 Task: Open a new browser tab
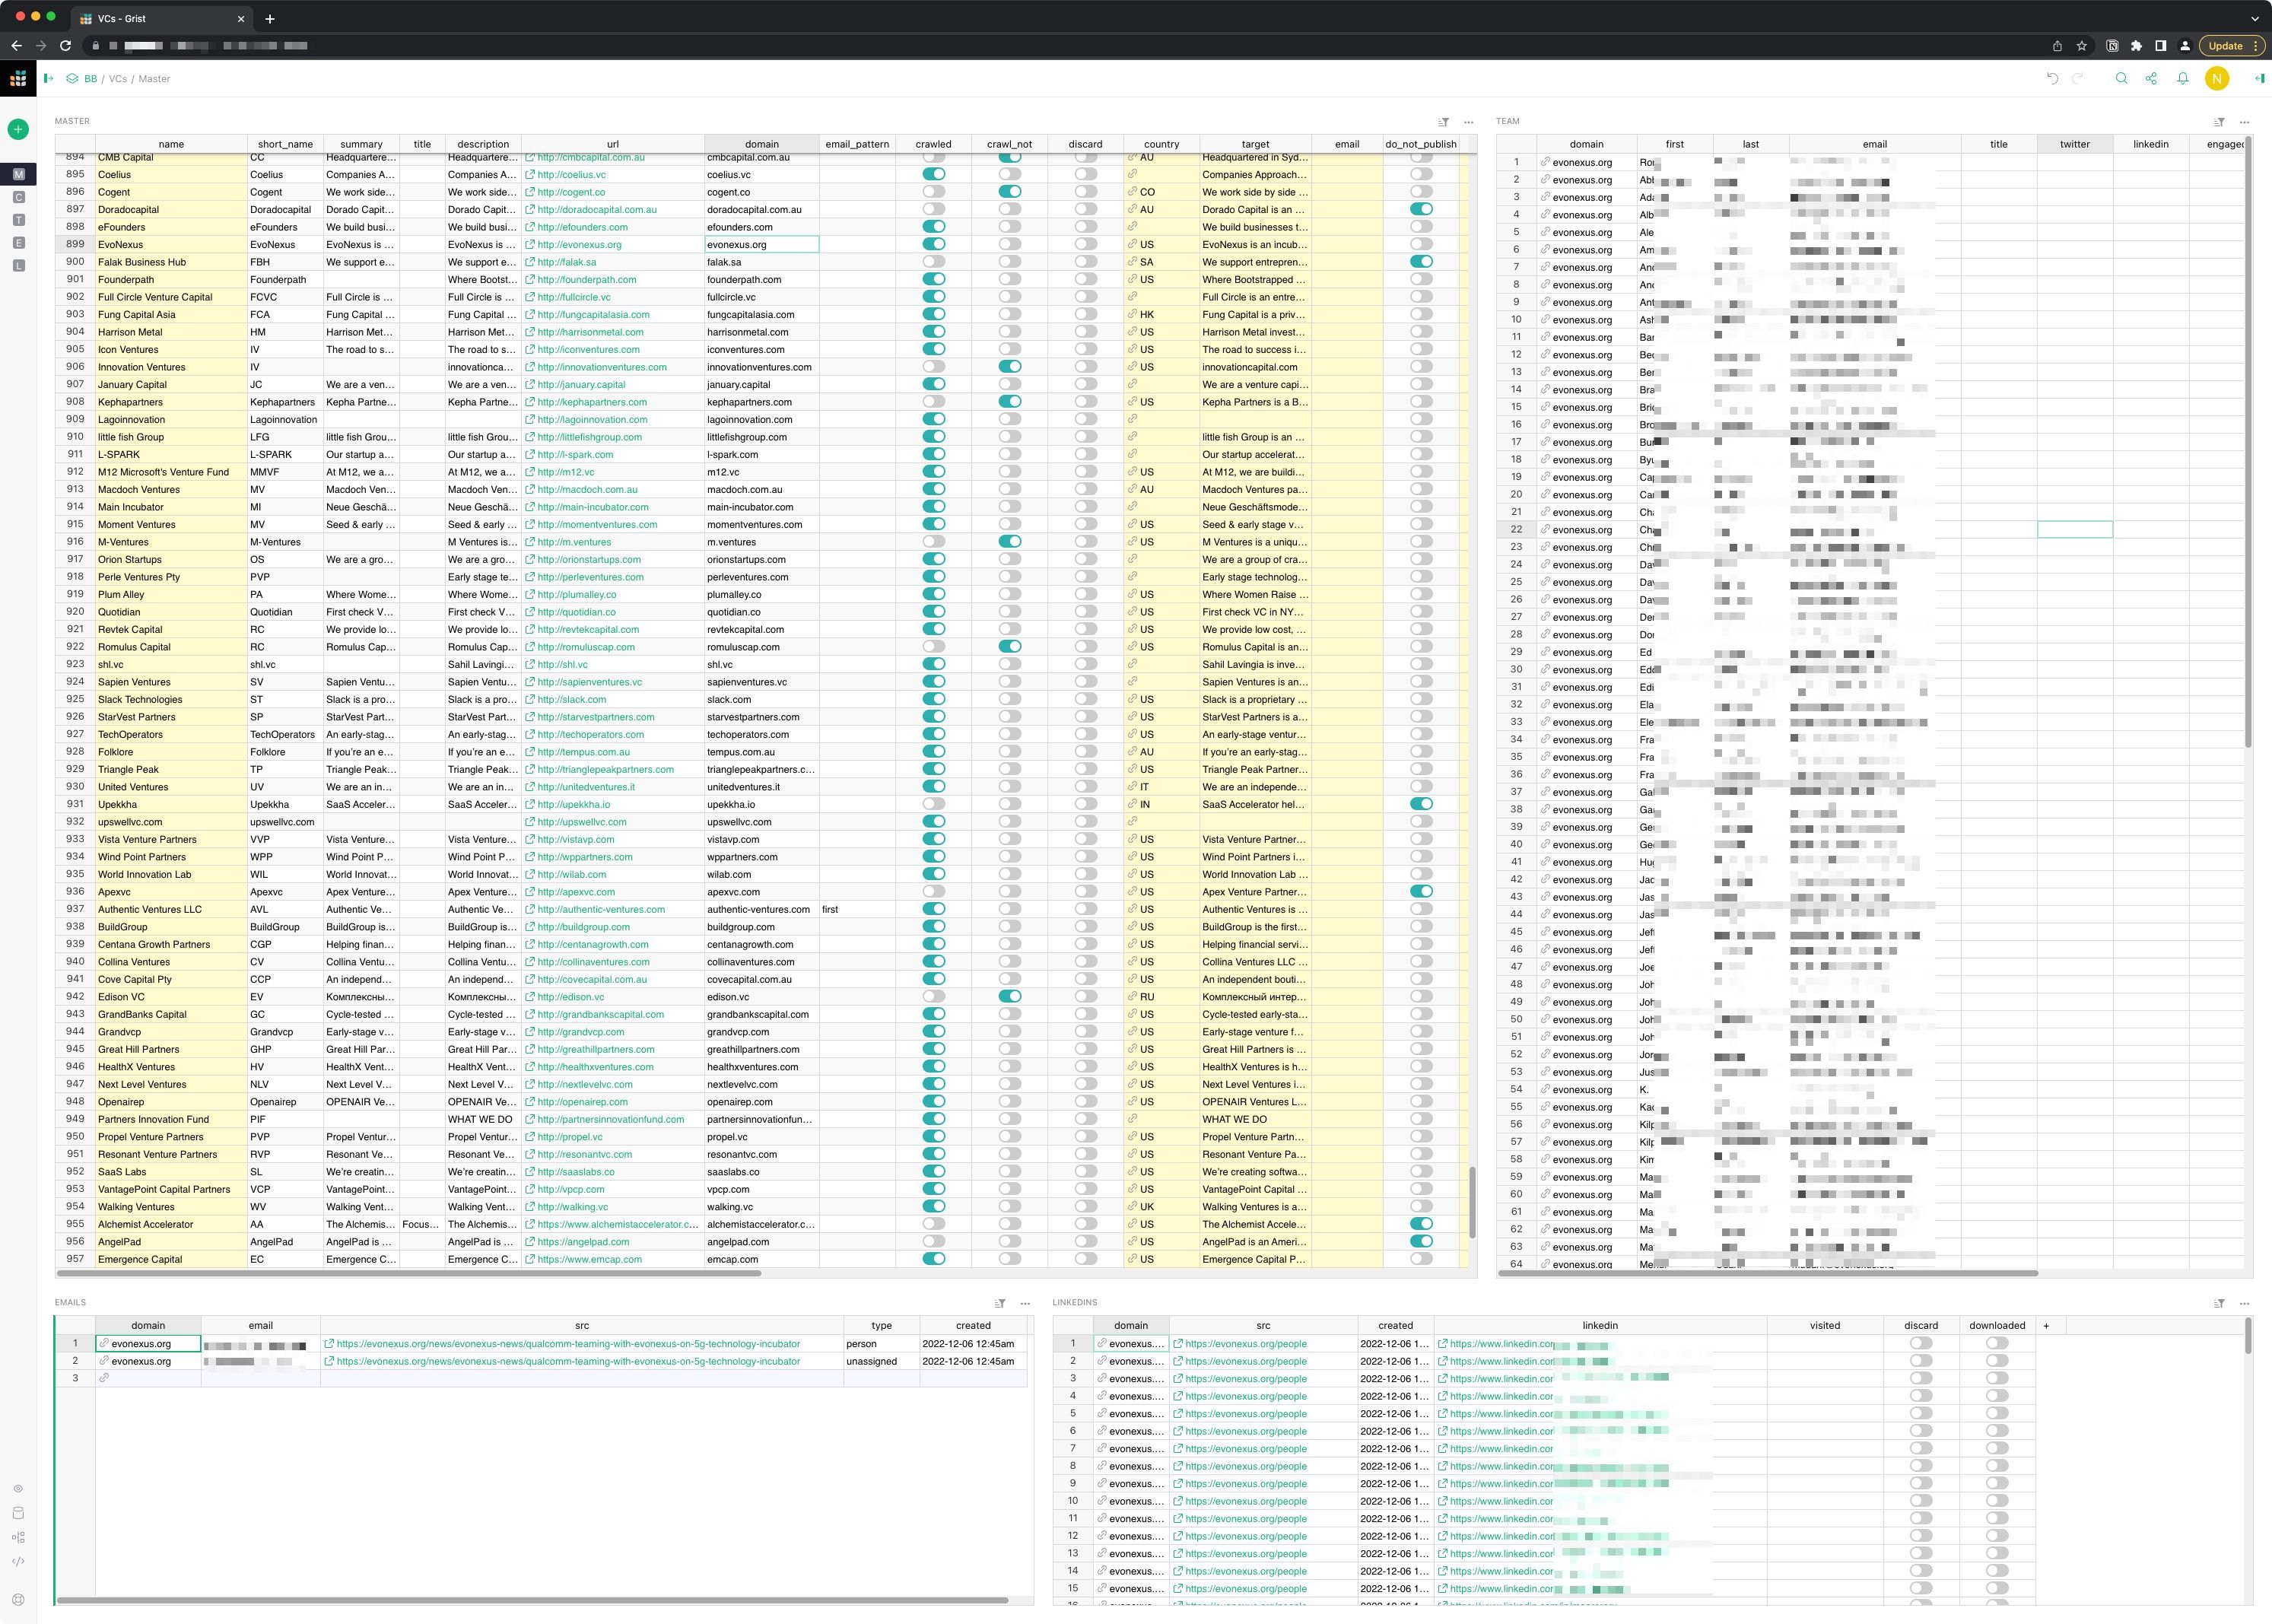click(270, 18)
